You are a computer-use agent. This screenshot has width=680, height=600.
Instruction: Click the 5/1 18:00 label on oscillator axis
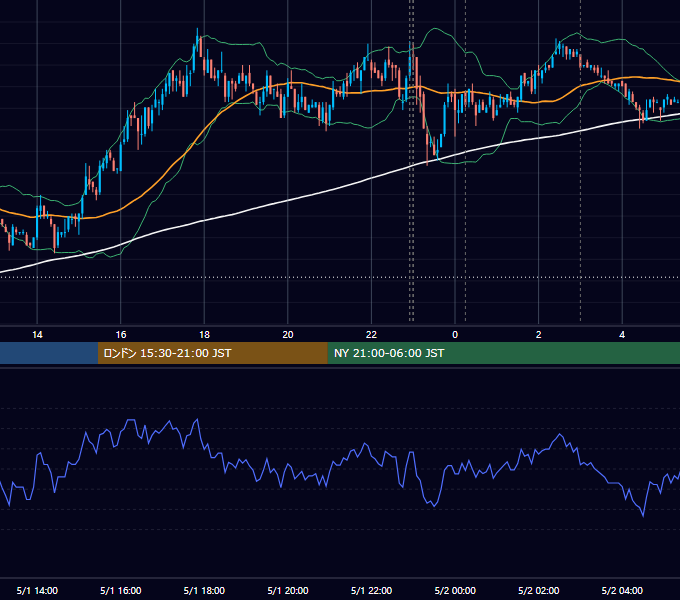coord(204,590)
